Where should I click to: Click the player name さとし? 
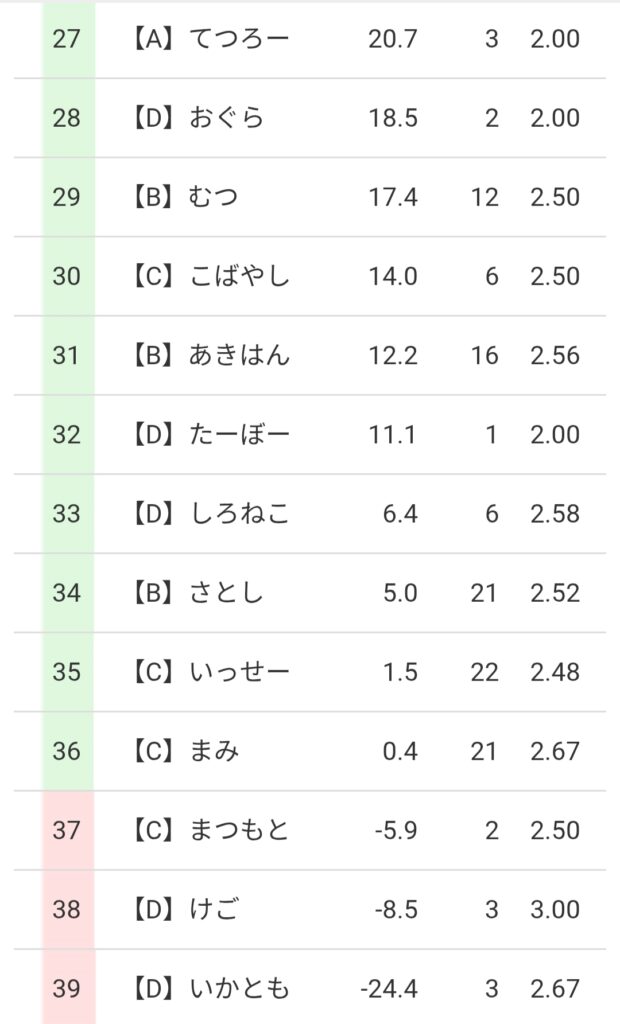tap(227, 593)
